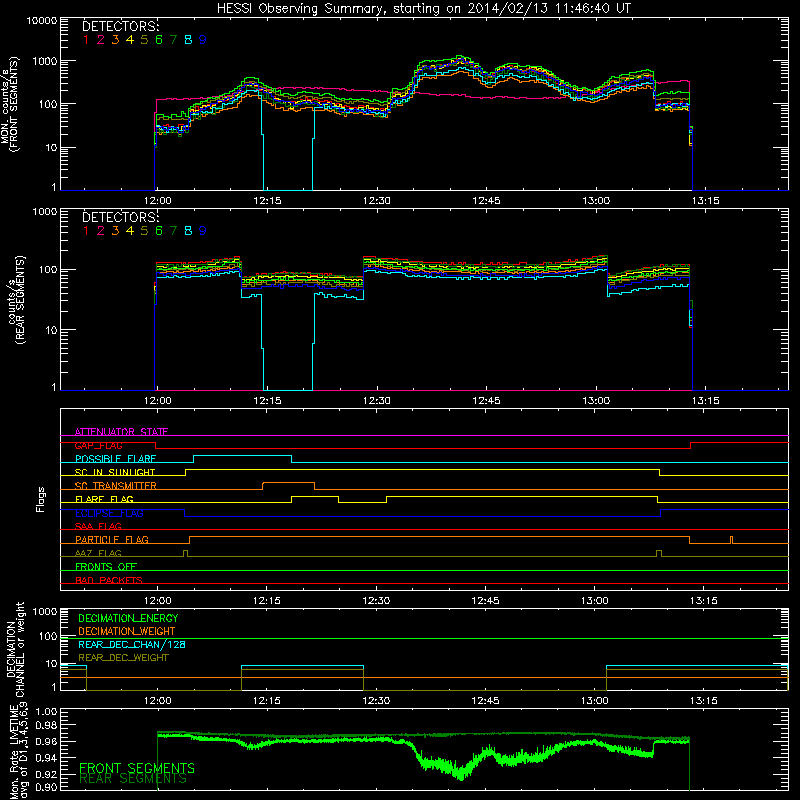The image size is (800, 800).
Task: Click DETECTORS: heading in front segments plot
Action: tap(120, 26)
